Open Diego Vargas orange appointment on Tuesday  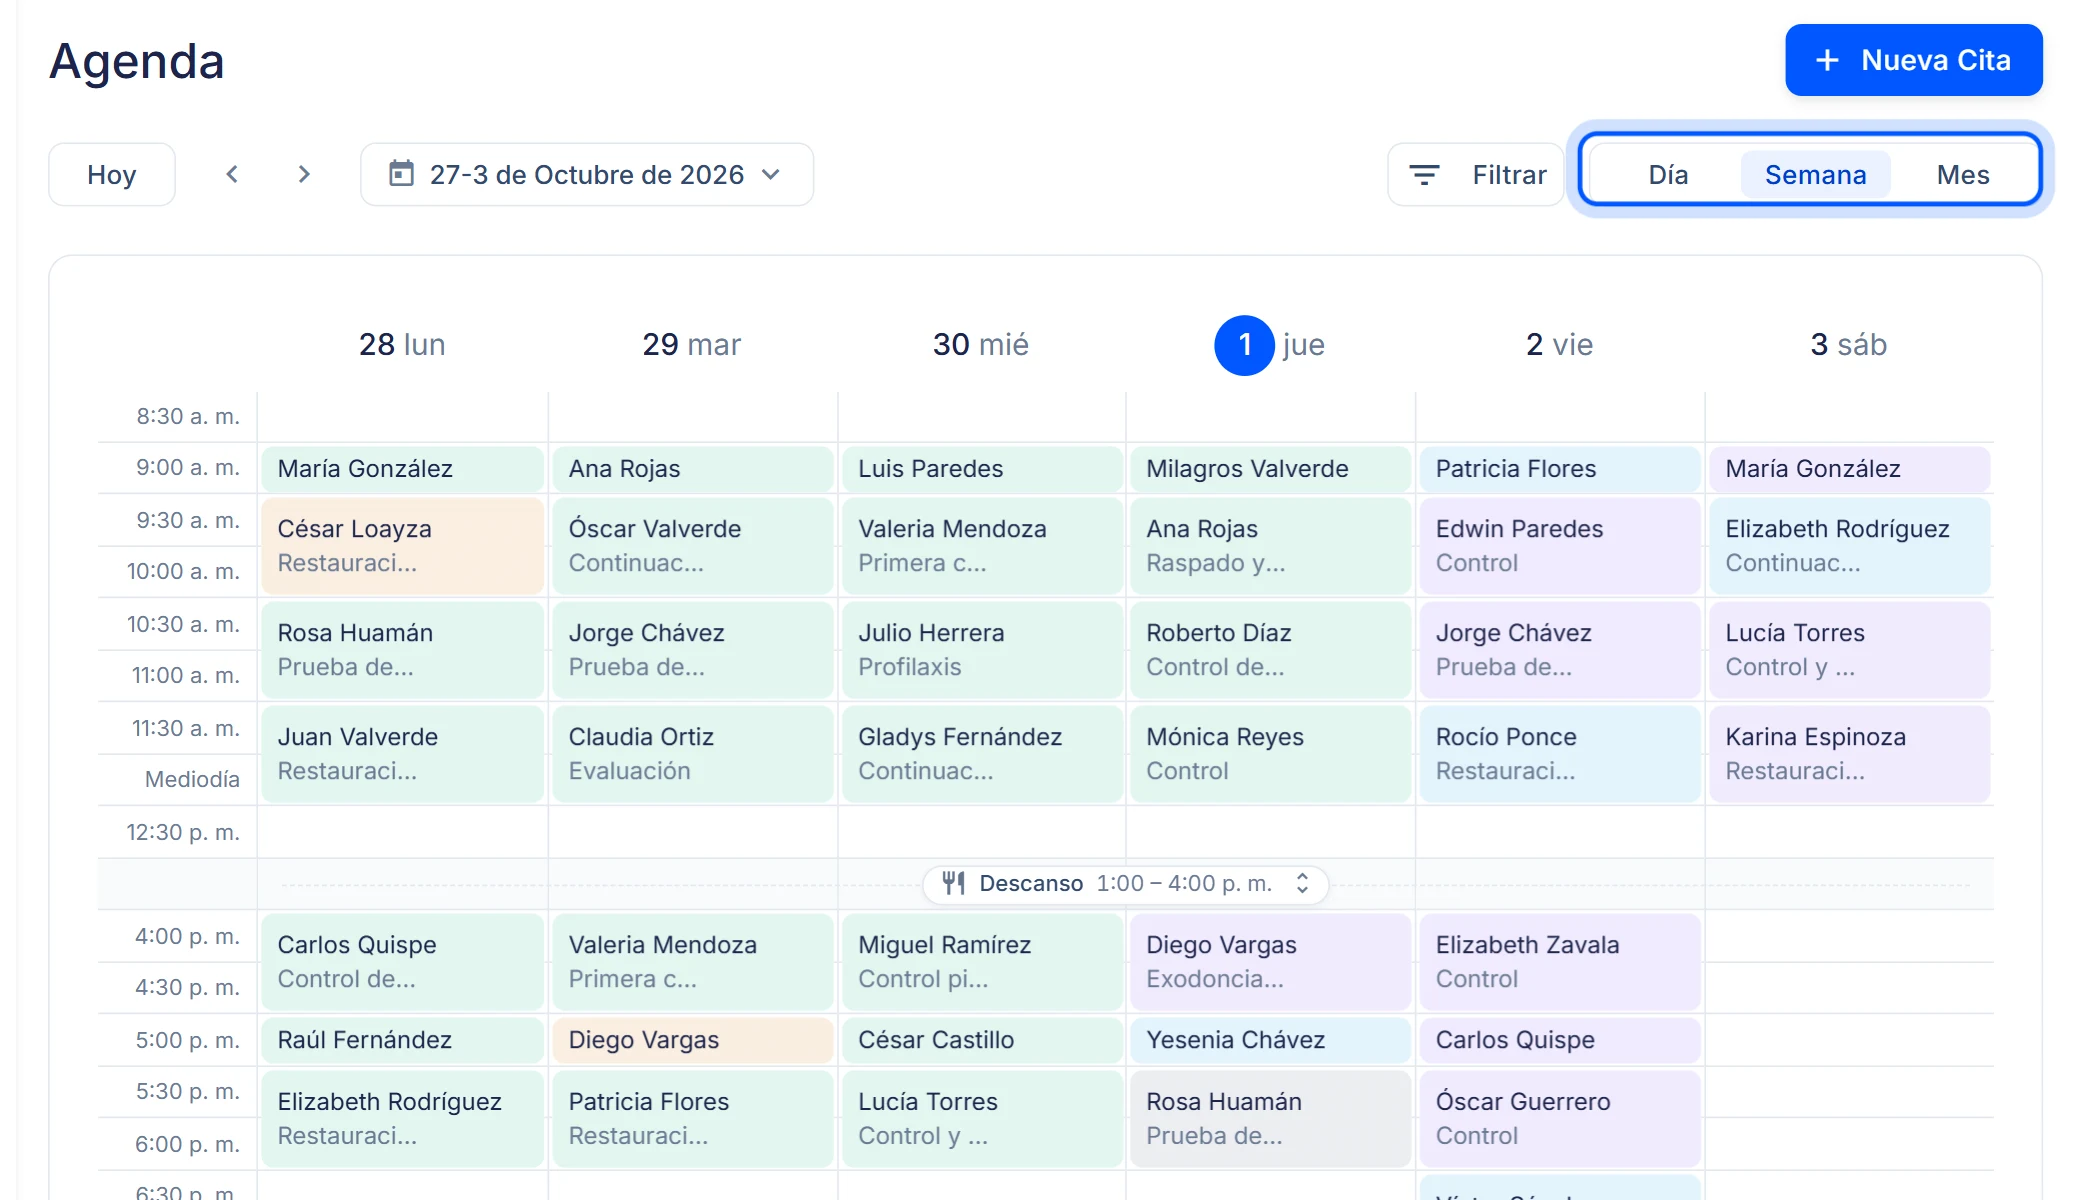click(x=693, y=1040)
